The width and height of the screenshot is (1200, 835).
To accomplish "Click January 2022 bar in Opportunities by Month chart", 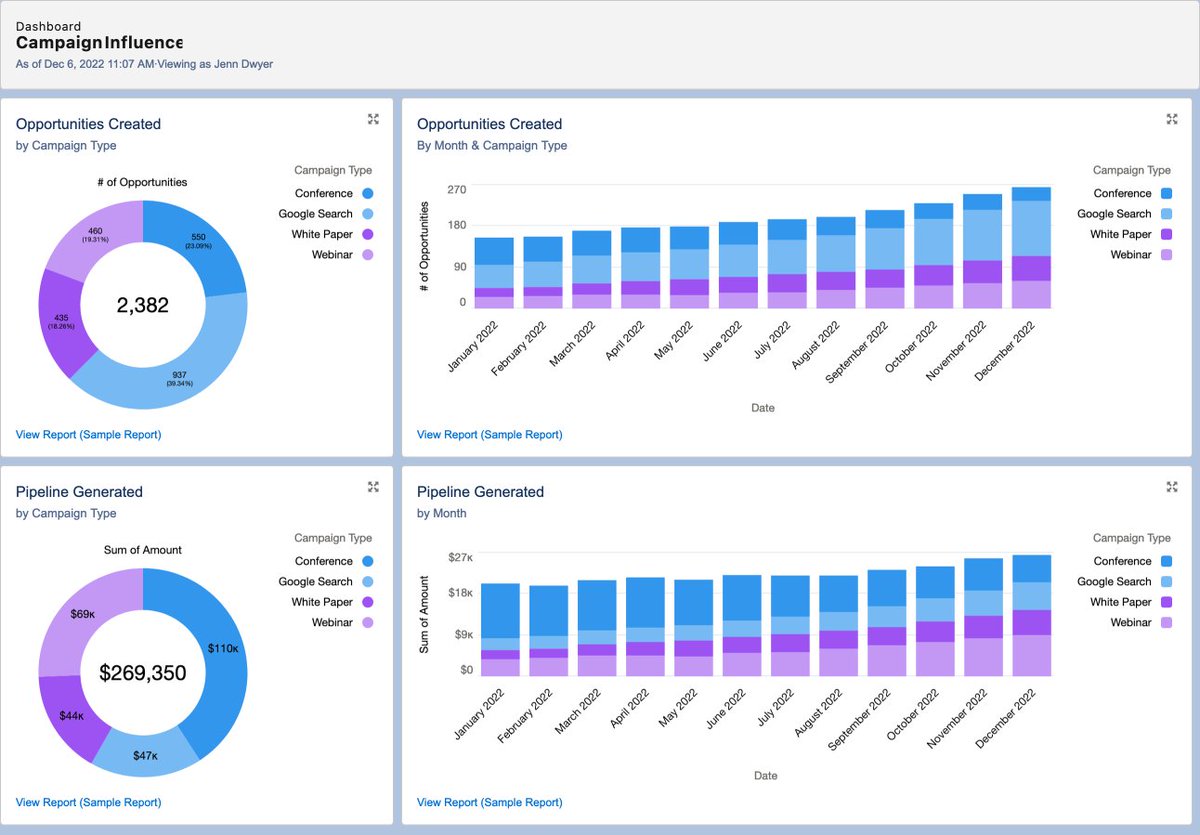I will pyautogui.click(x=494, y=272).
